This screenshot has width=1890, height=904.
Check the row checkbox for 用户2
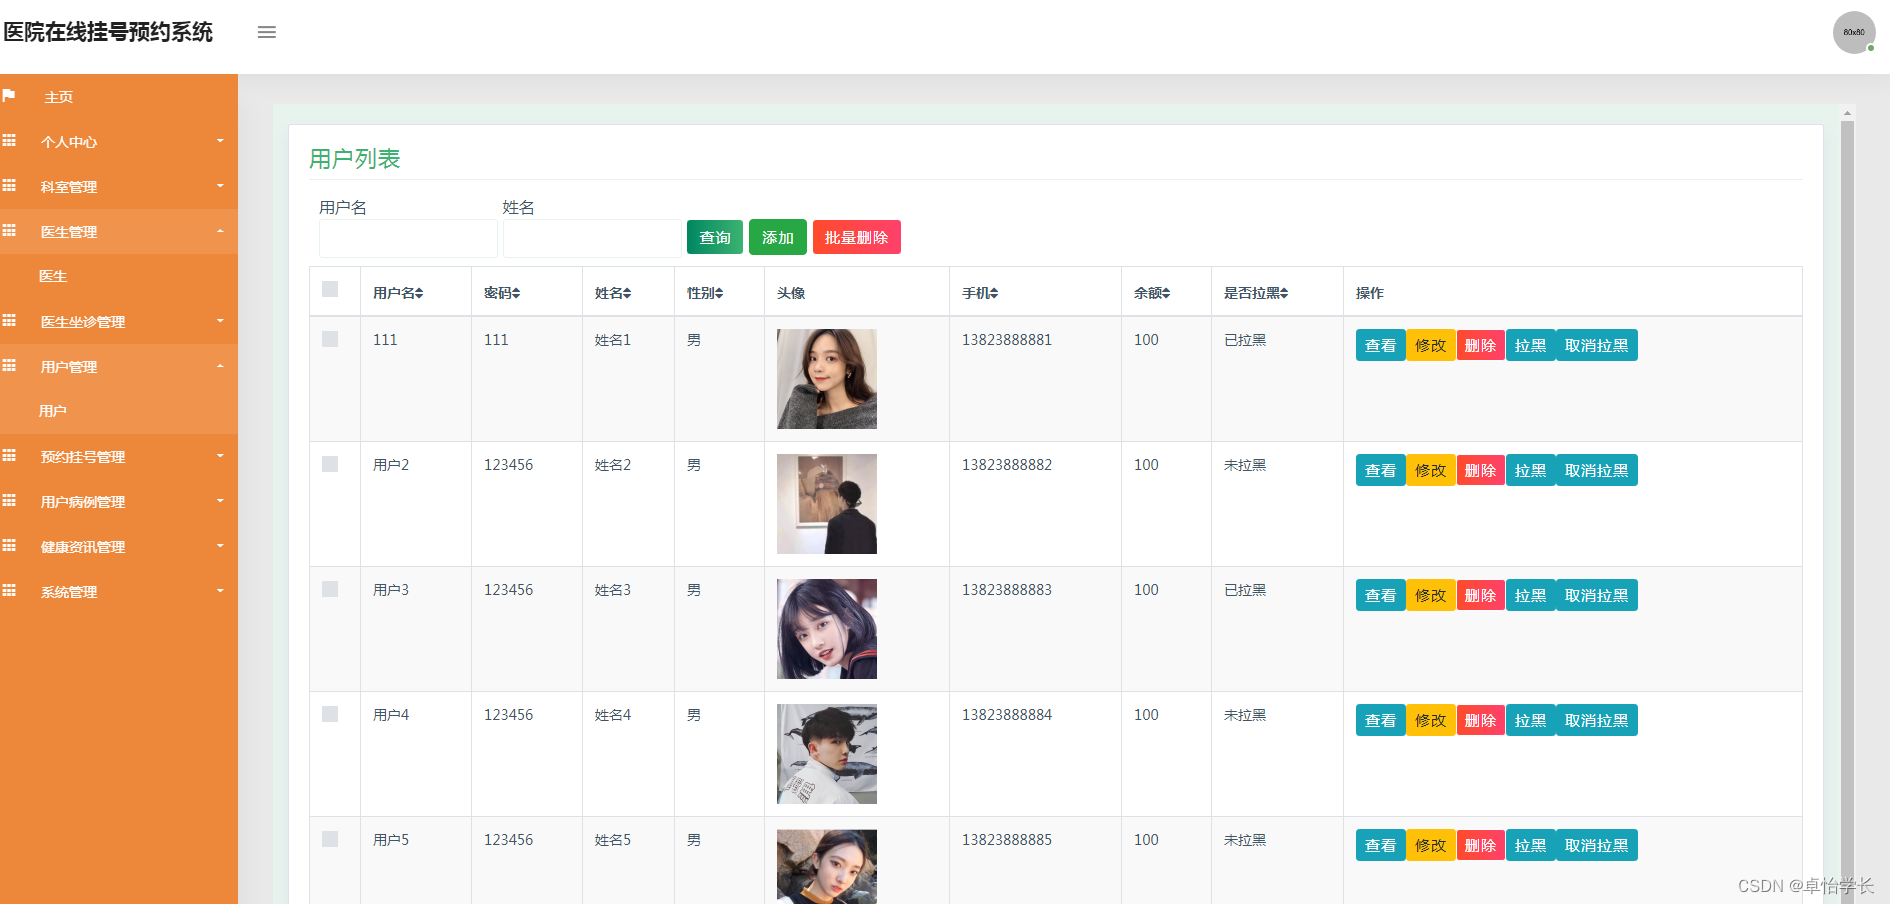point(330,464)
